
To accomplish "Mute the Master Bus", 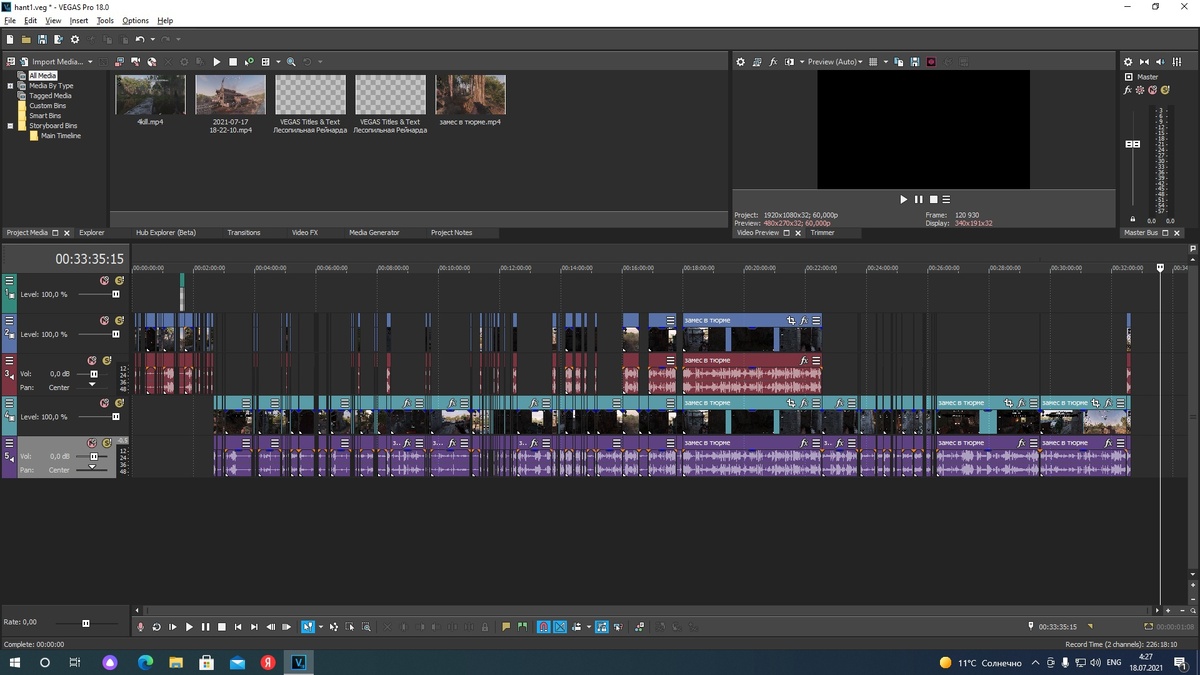I will pyautogui.click(x=1152, y=90).
